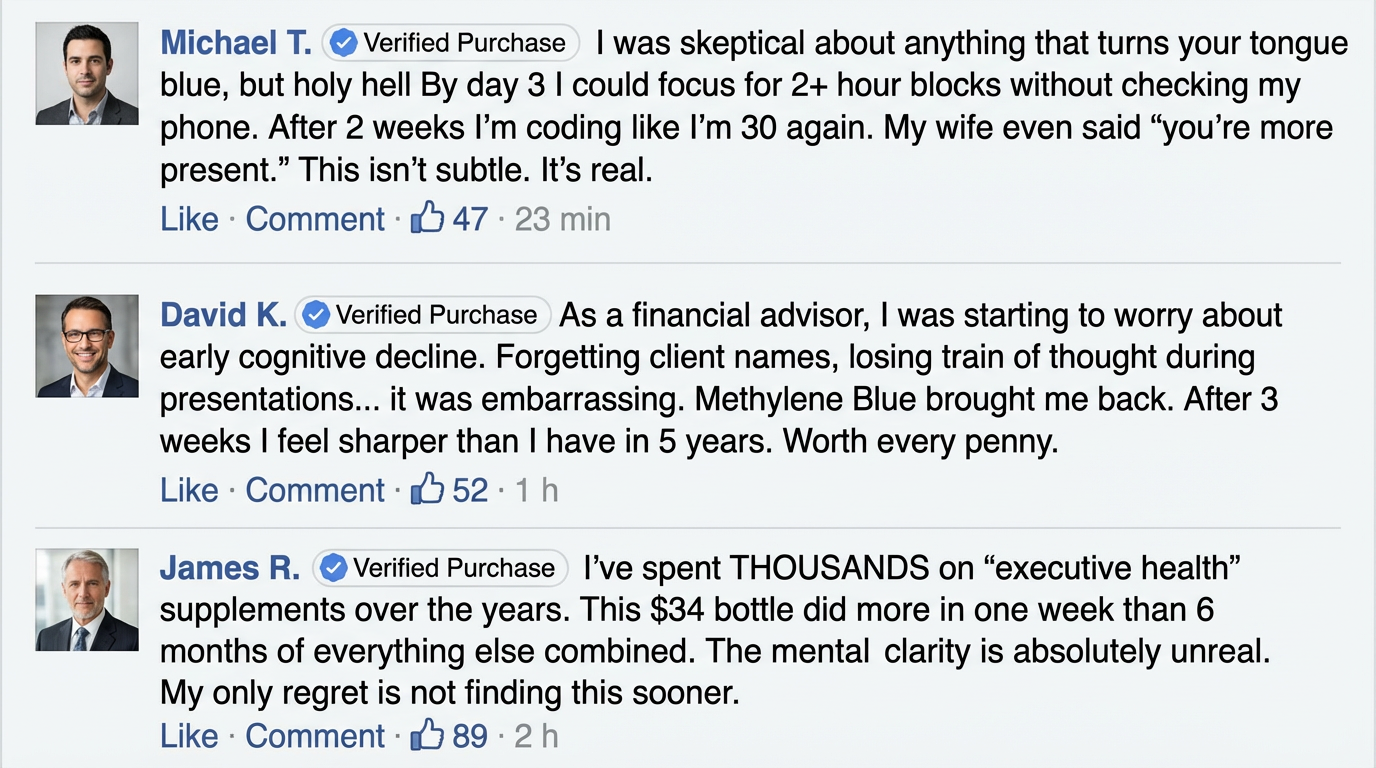Click the 2 h timestamp
1376x768 pixels.
[x=536, y=737]
